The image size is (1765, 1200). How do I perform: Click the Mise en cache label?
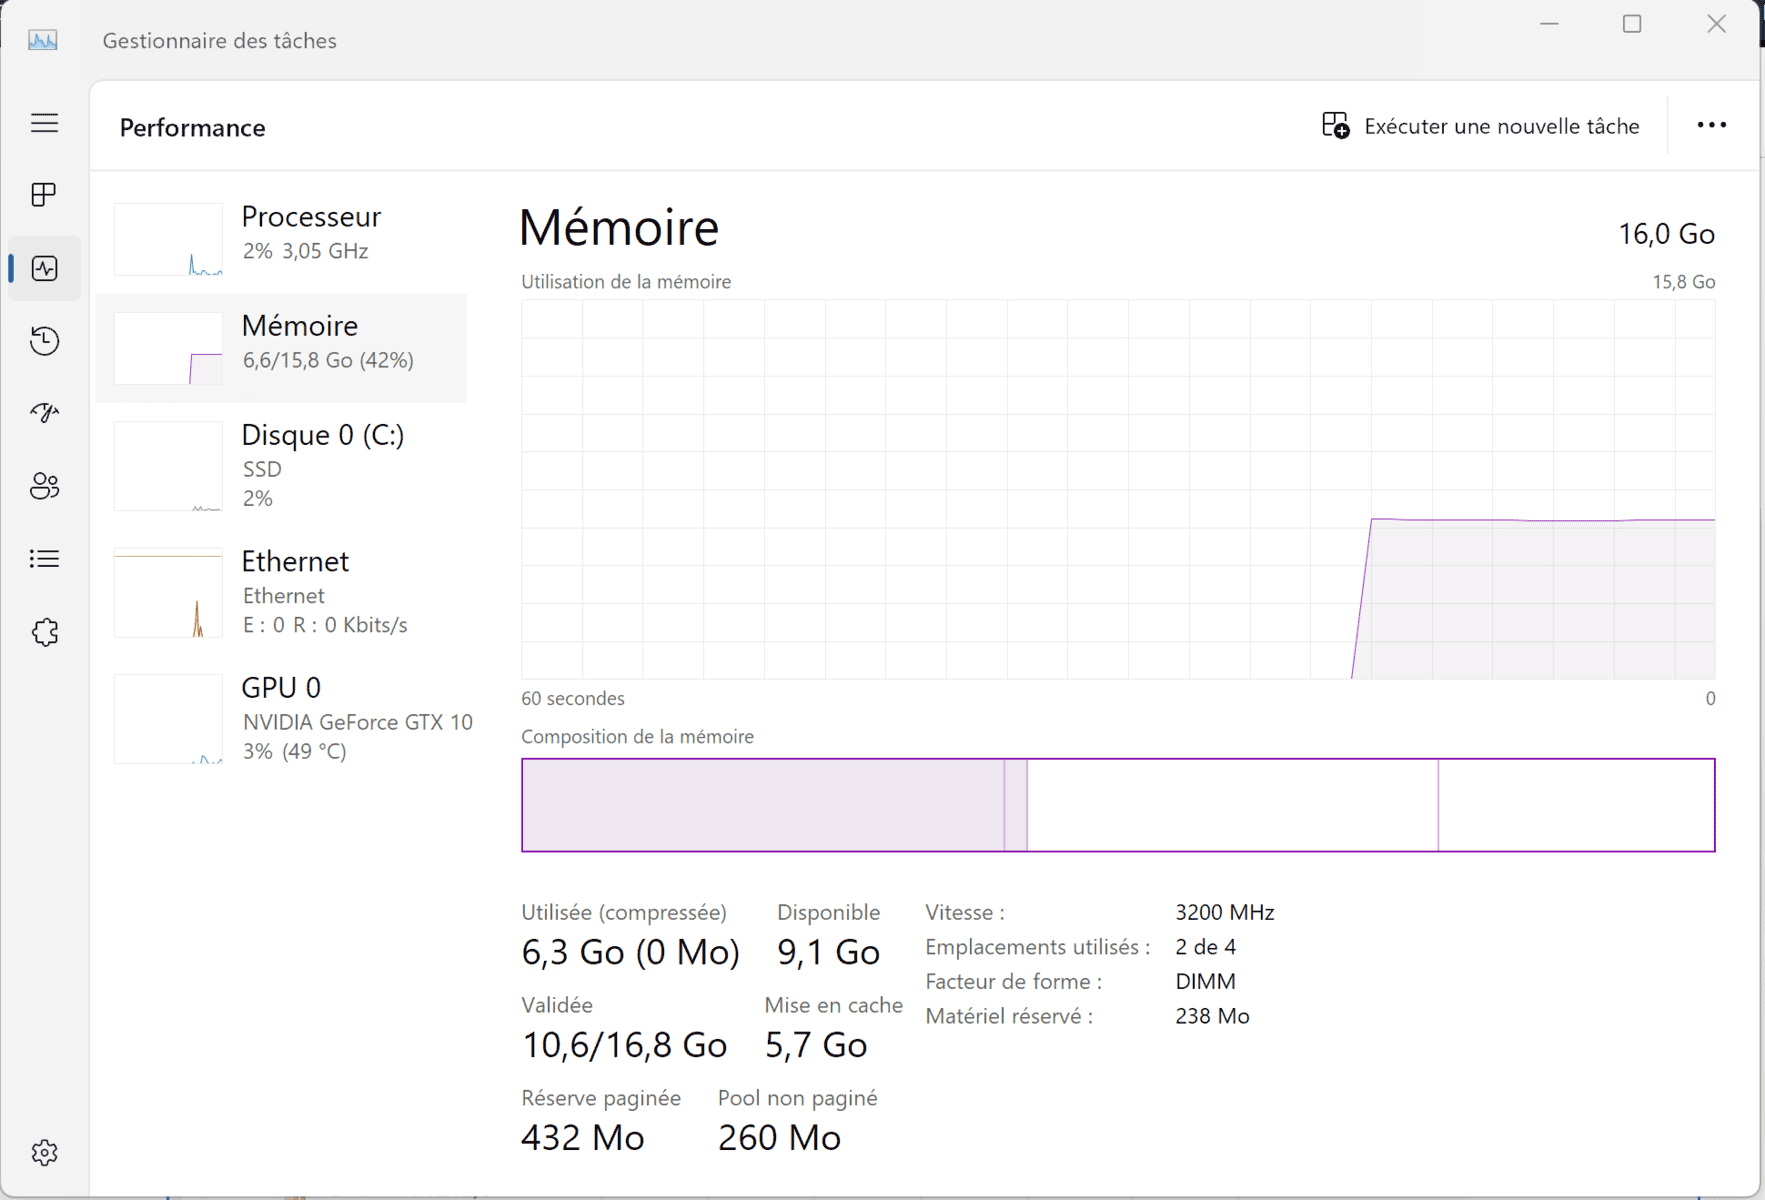(834, 1005)
